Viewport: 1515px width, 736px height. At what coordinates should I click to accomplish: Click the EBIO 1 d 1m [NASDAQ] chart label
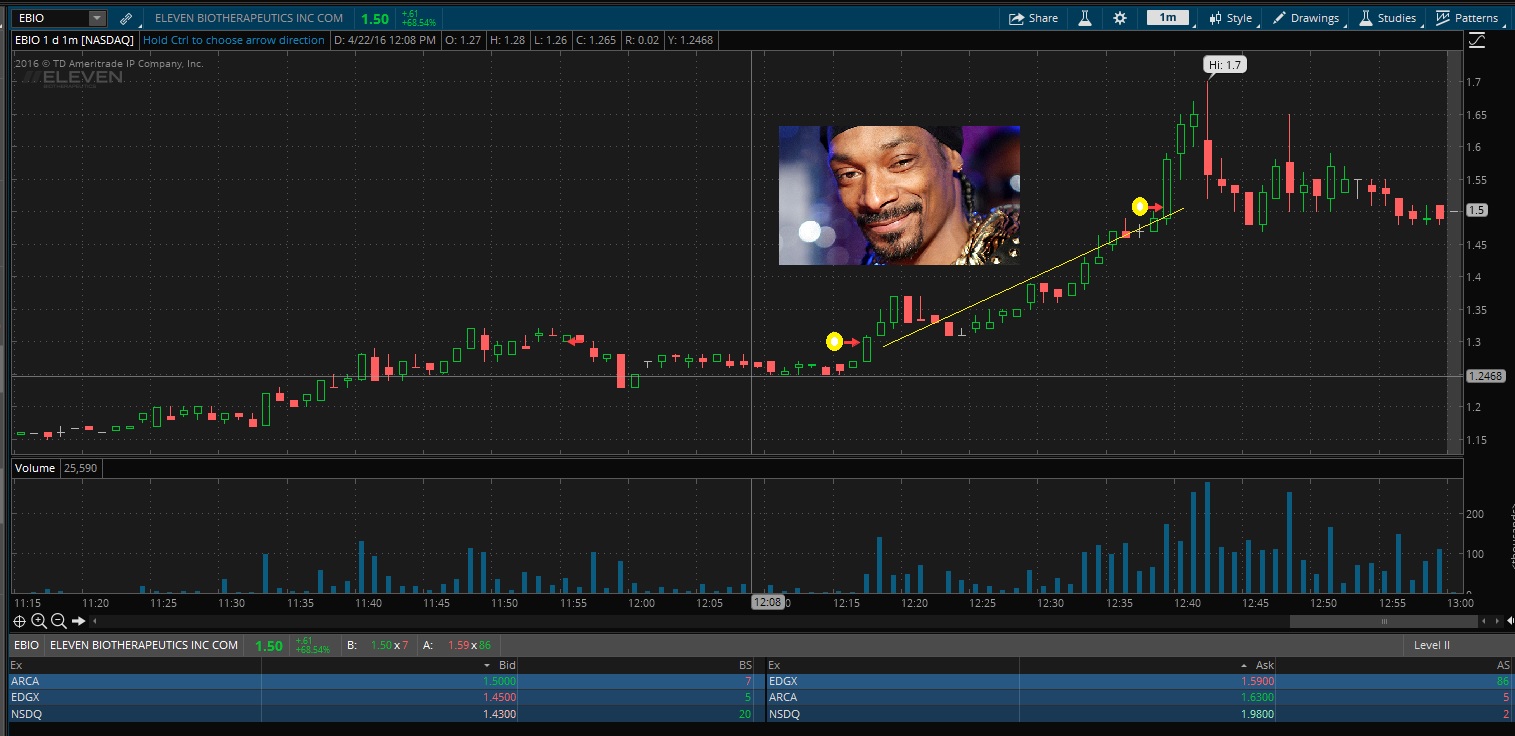pyautogui.click(x=72, y=40)
